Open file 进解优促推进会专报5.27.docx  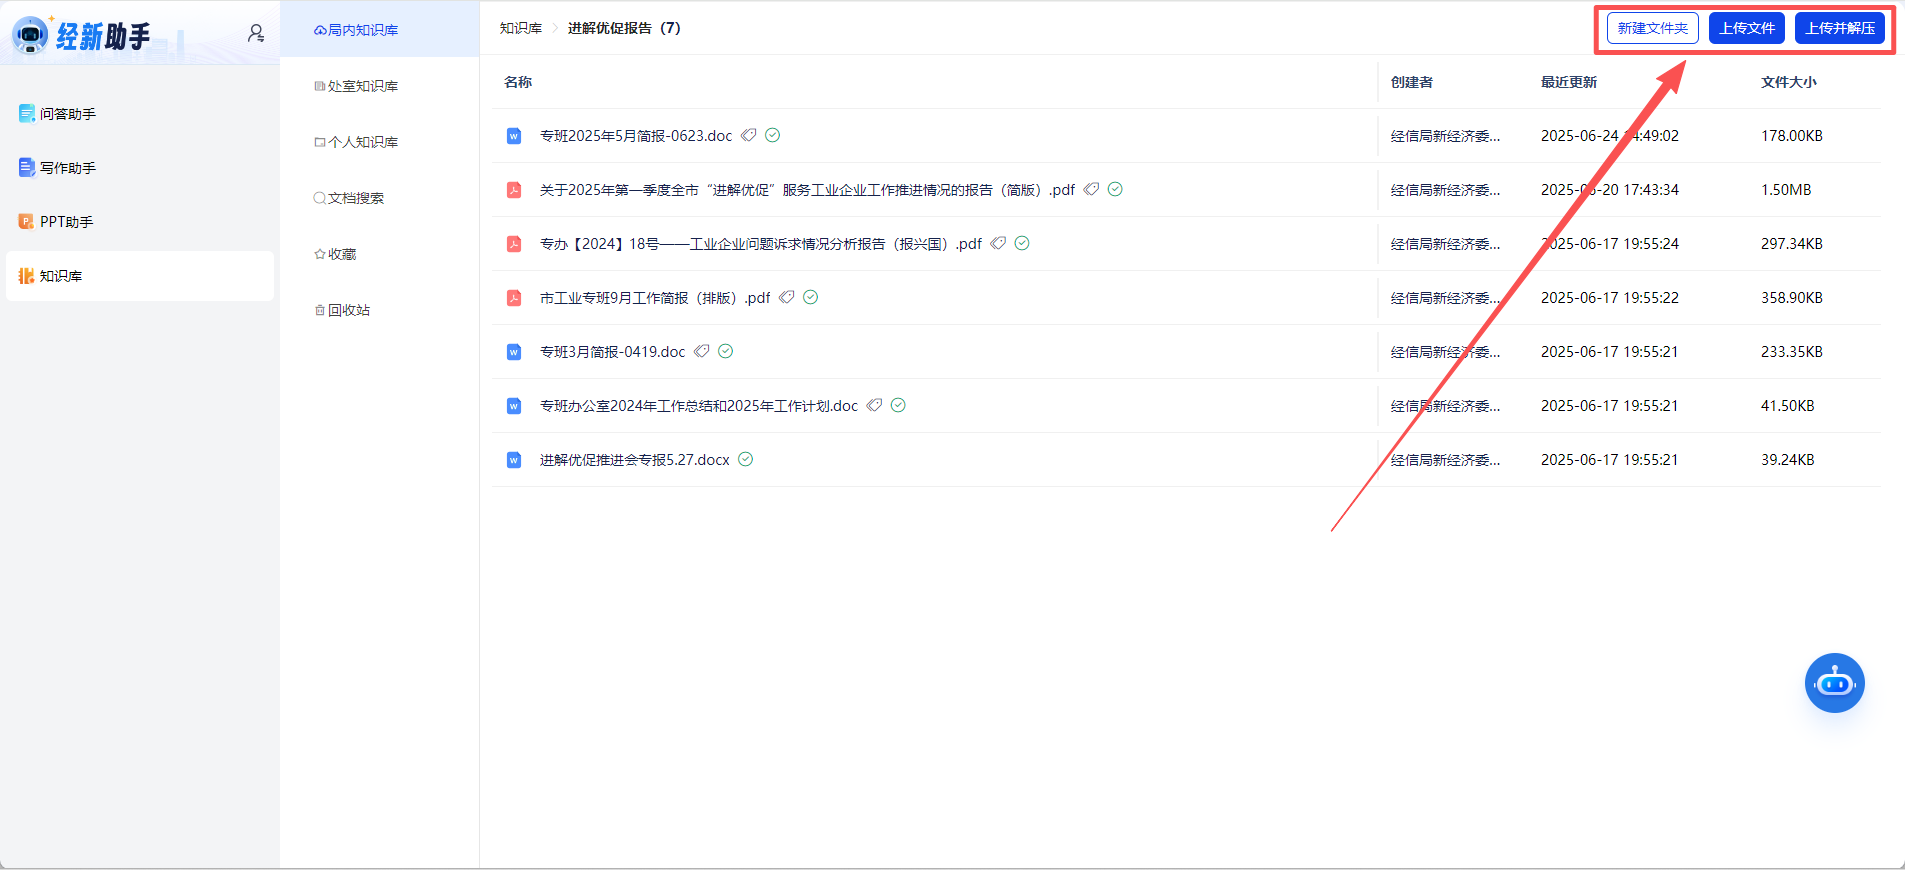tap(635, 460)
